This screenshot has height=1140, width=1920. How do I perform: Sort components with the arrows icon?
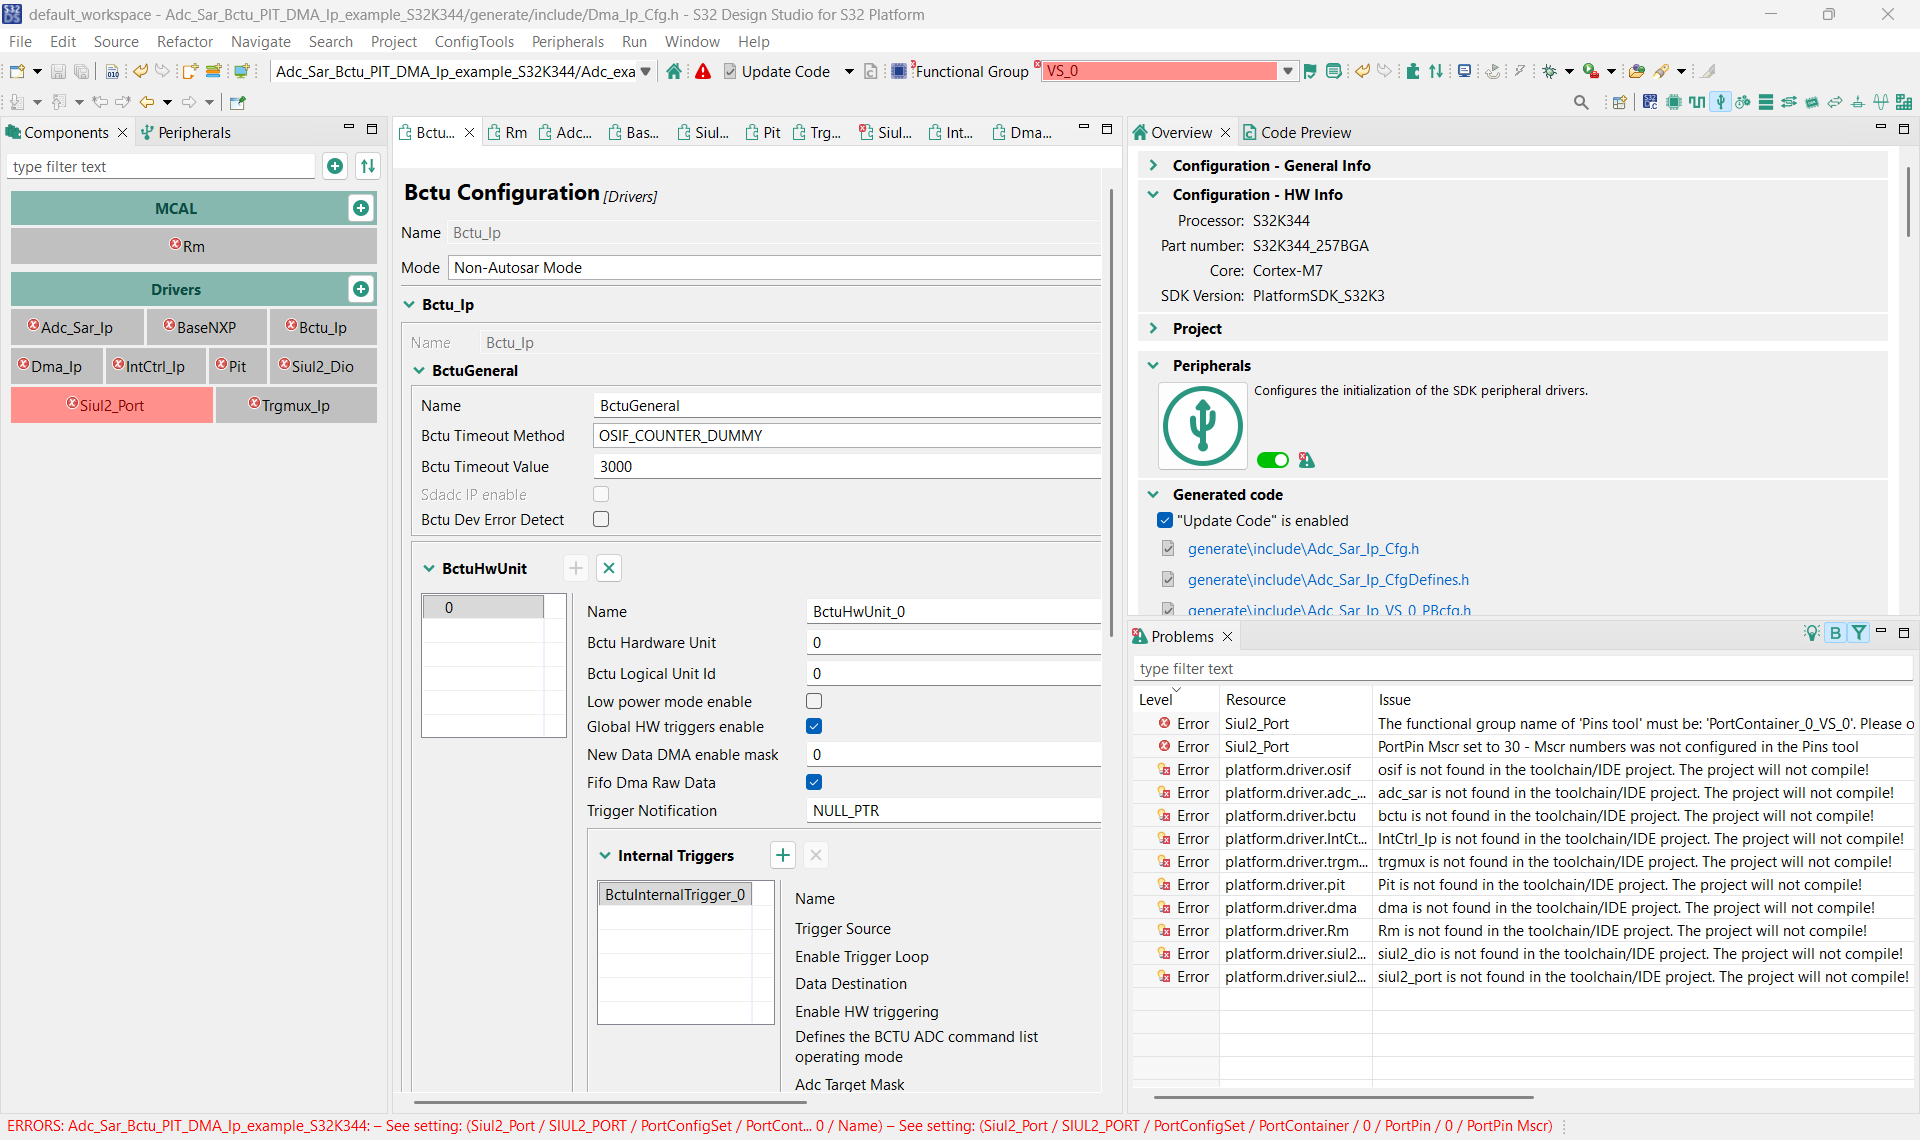(368, 166)
